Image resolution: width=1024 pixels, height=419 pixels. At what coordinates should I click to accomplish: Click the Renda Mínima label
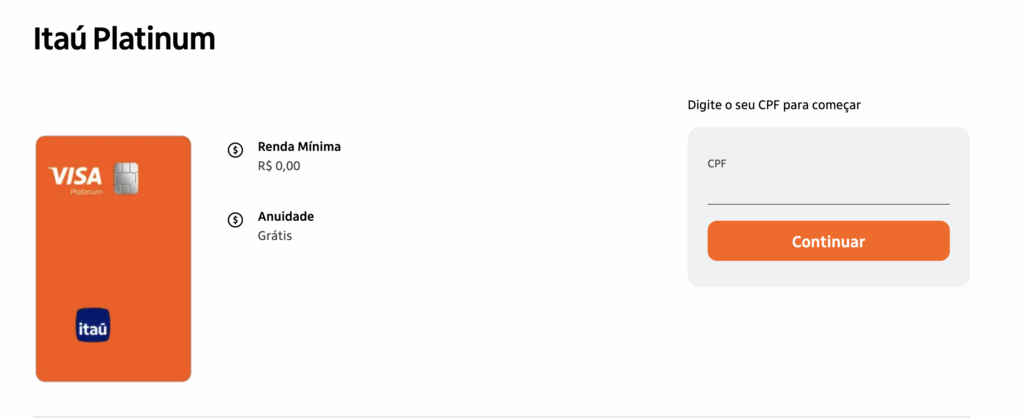[x=299, y=146]
